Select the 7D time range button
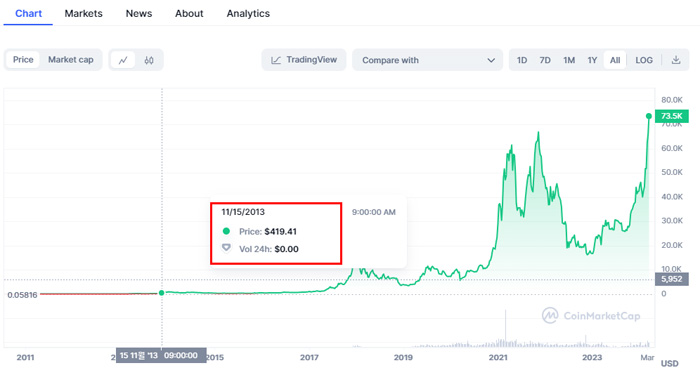700x375 pixels. [x=545, y=60]
